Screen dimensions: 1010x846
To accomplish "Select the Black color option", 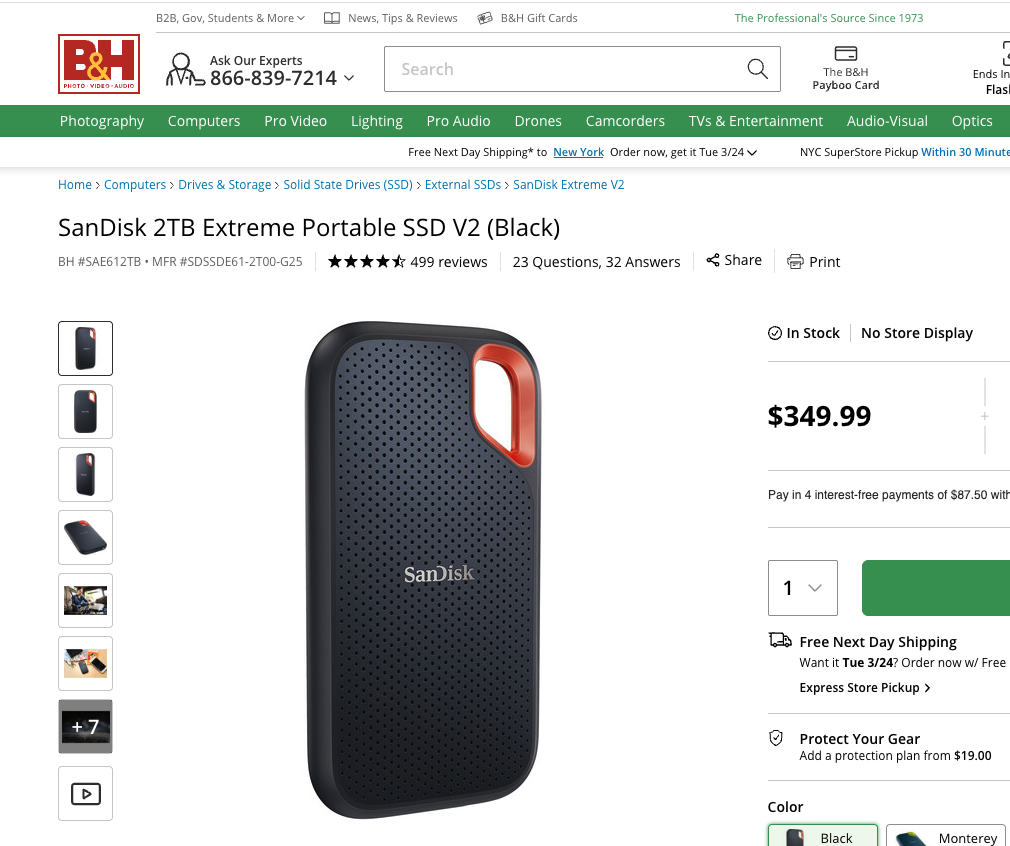I will point(823,837).
